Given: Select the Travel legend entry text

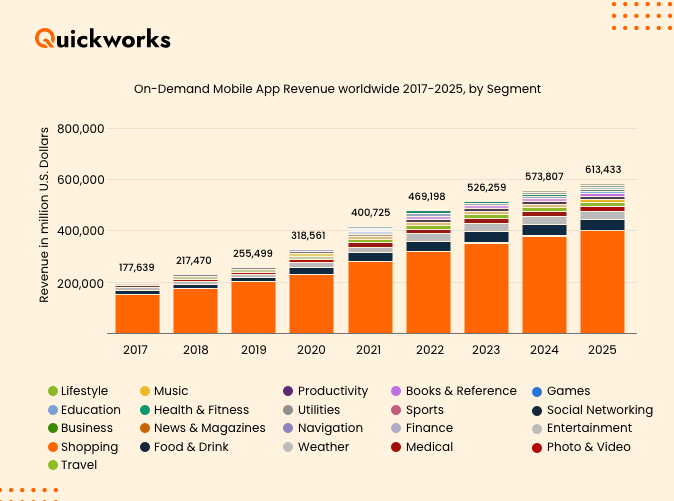Looking at the screenshot, I should click(x=79, y=465).
